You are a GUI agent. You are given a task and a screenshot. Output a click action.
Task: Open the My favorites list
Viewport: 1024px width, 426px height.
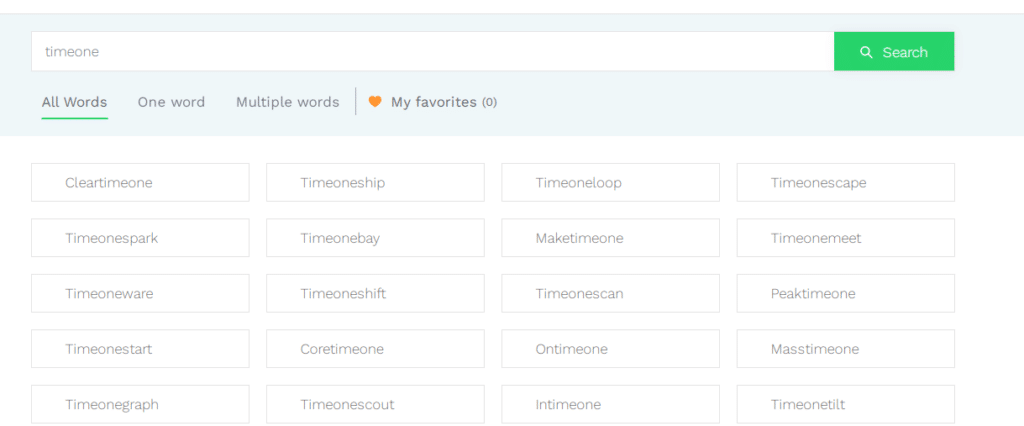(432, 102)
